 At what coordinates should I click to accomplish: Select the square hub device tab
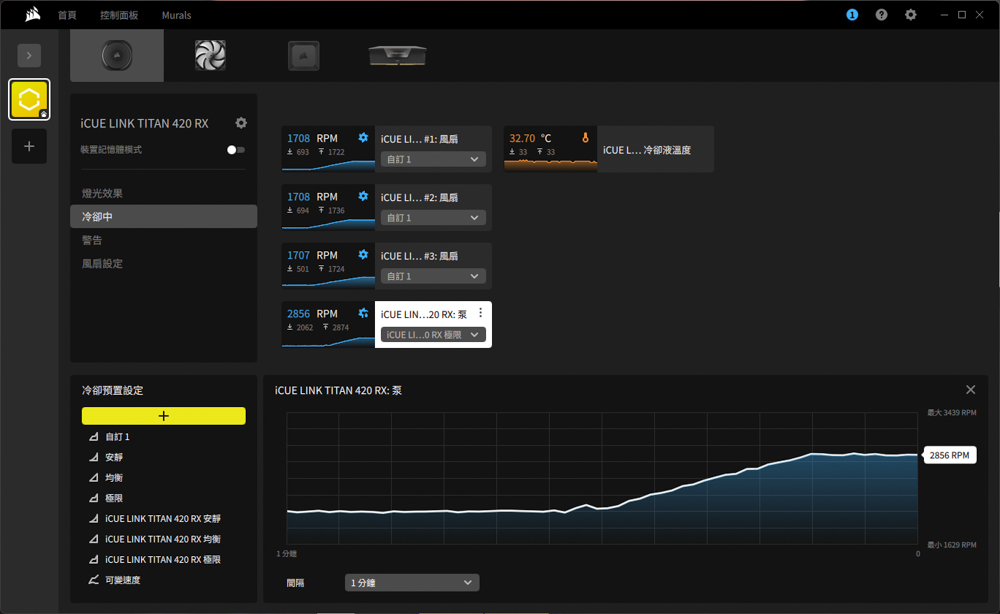click(304, 55)
